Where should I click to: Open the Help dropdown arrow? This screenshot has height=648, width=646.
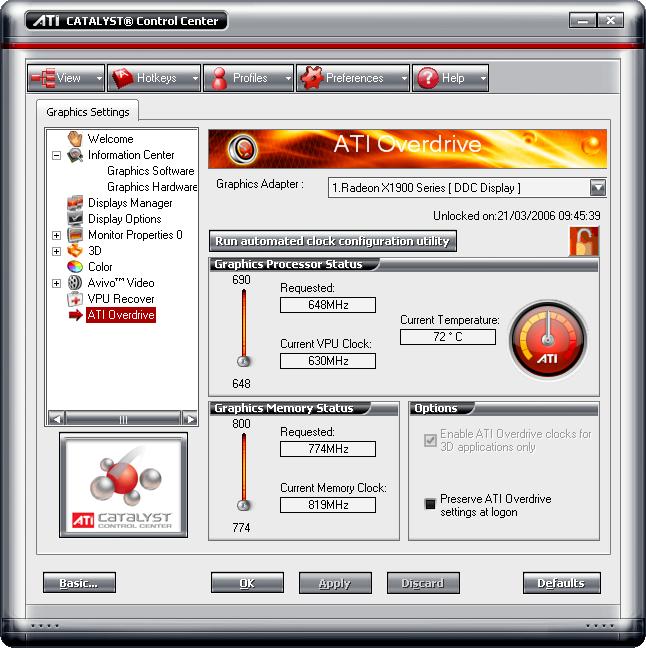click(x=483, y=78)
